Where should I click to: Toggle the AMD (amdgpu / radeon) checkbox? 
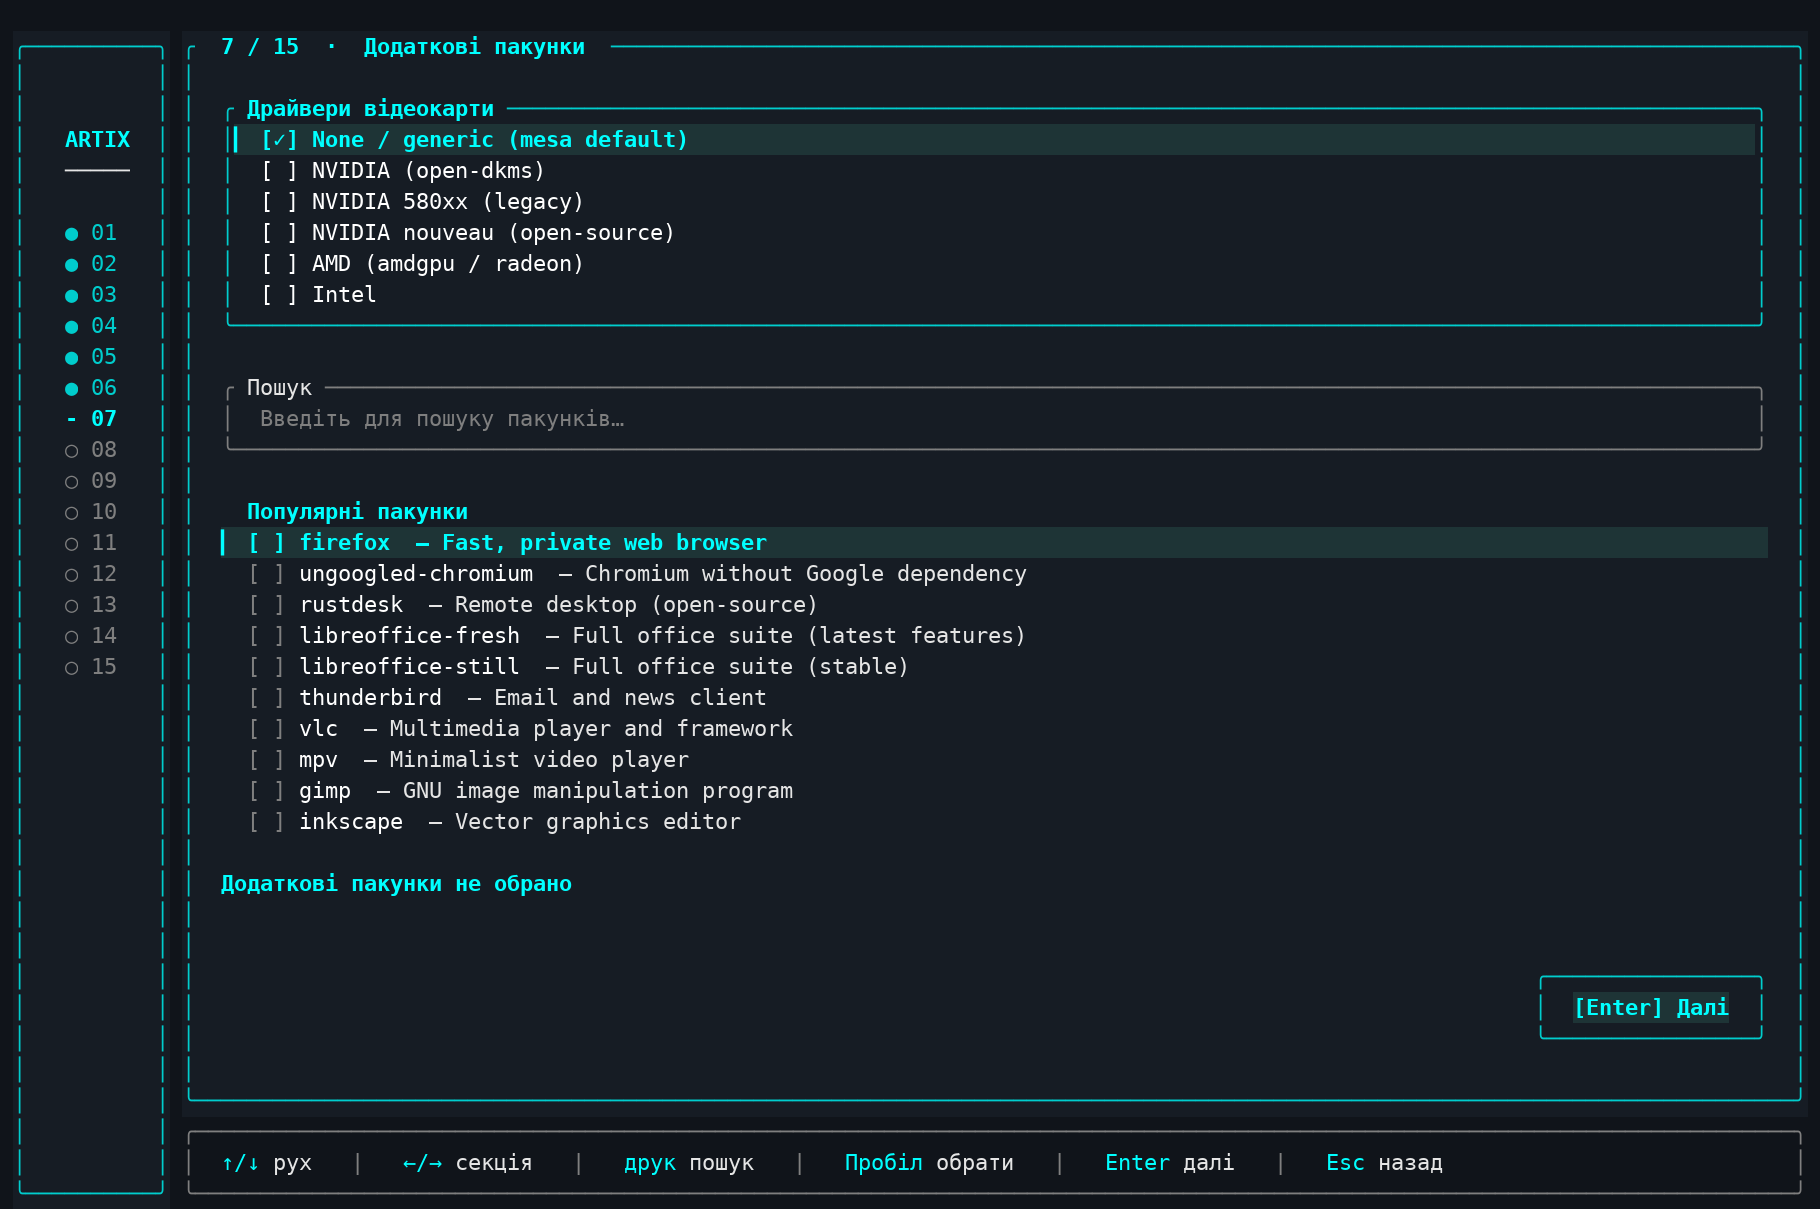[421, 264]
